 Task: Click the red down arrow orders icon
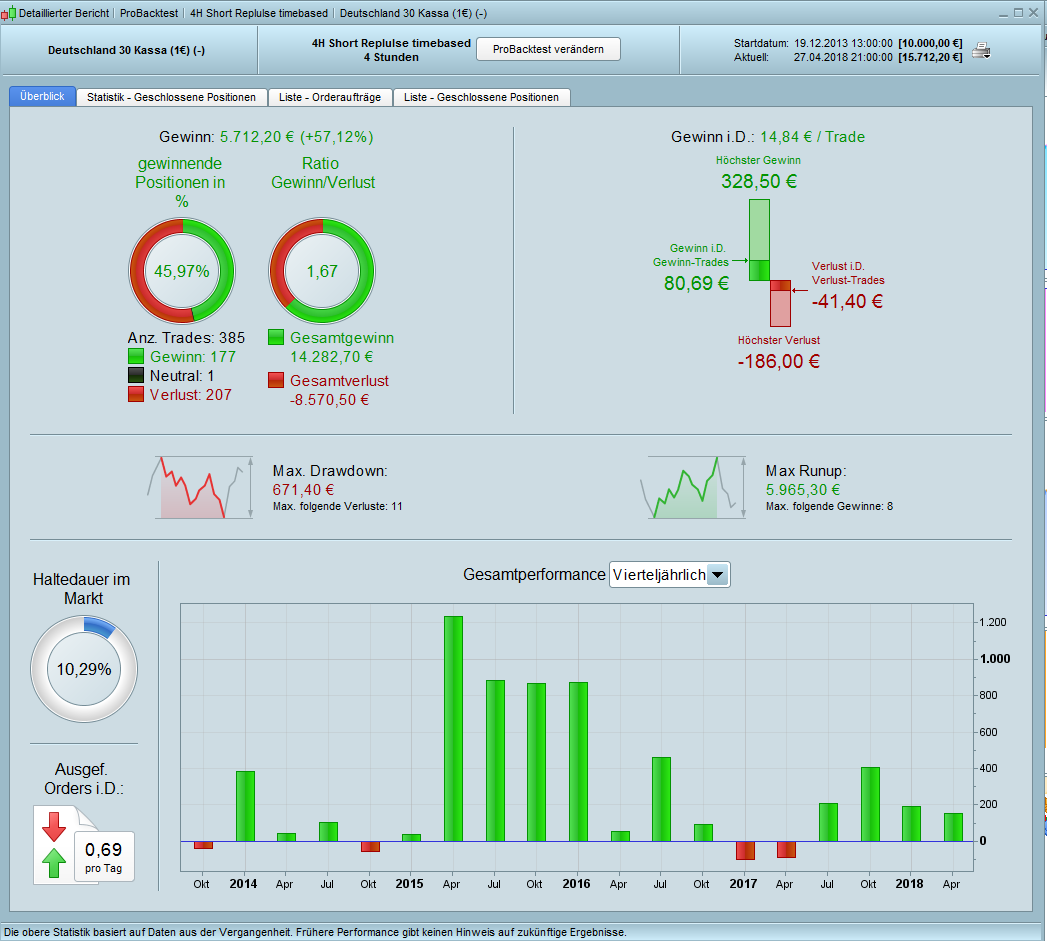[x=54, y=826]
